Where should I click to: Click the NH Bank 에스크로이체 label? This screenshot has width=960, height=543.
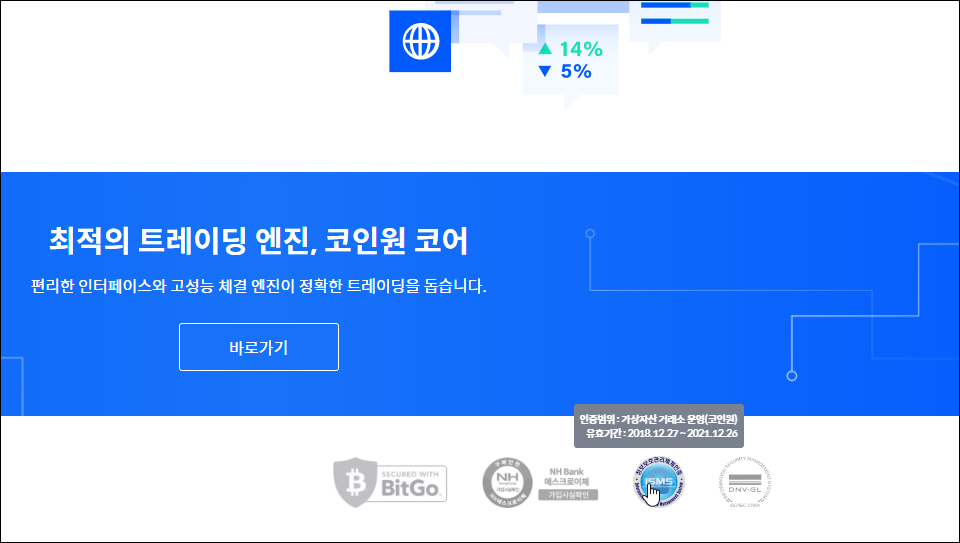click(x=567, y=477)
